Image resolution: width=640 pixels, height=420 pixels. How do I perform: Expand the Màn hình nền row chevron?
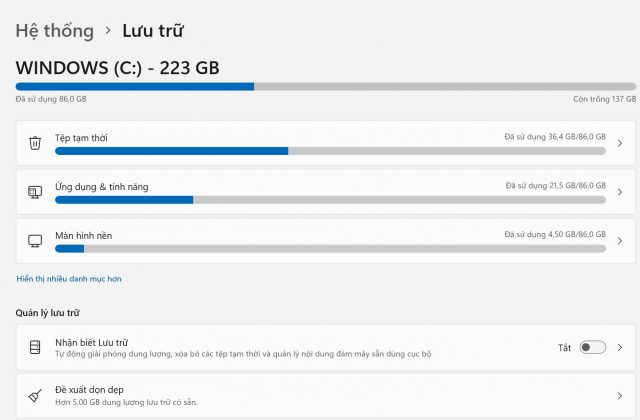[x=620, y=241]
